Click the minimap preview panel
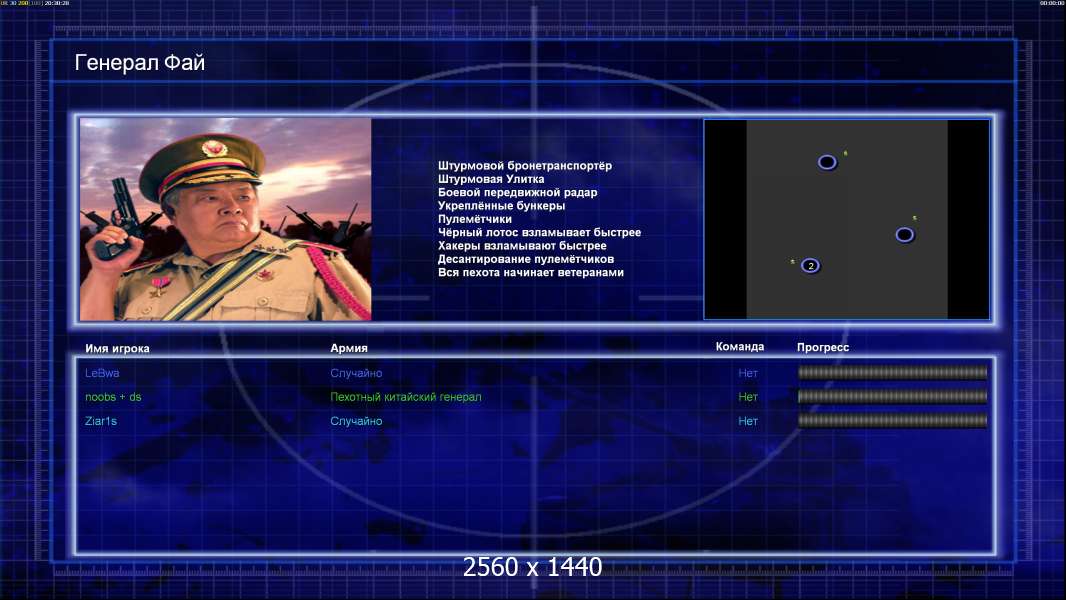This screenshot has height=600, width=1066. click(x=846, y=219)
